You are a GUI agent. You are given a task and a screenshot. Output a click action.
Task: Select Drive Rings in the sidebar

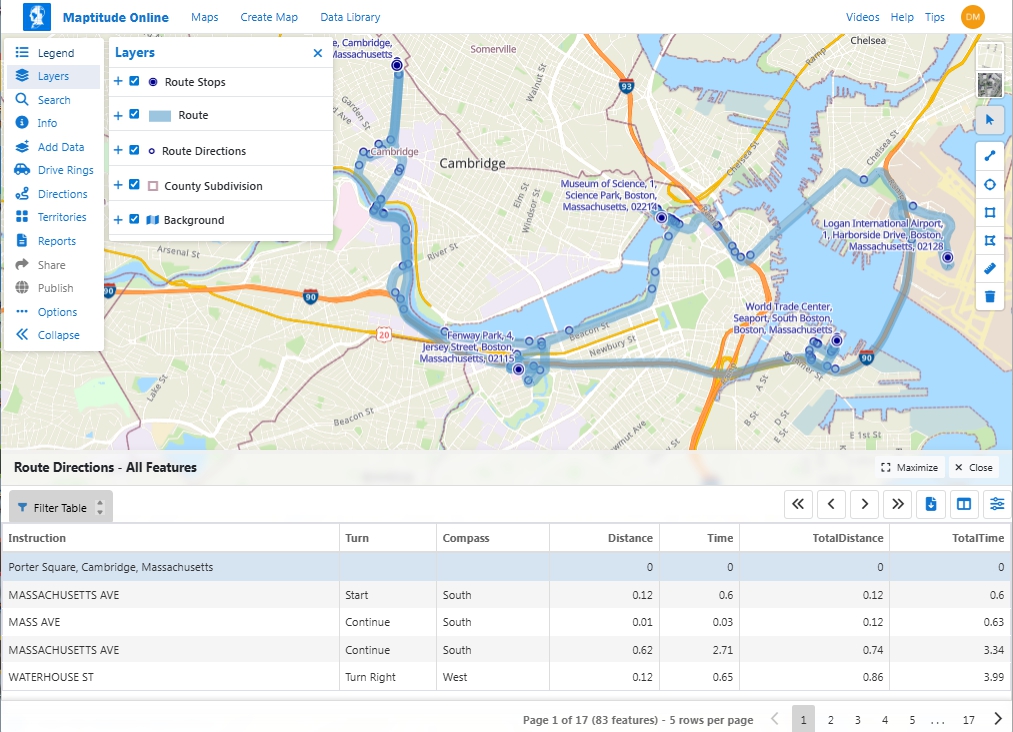(x=65, y=171)
